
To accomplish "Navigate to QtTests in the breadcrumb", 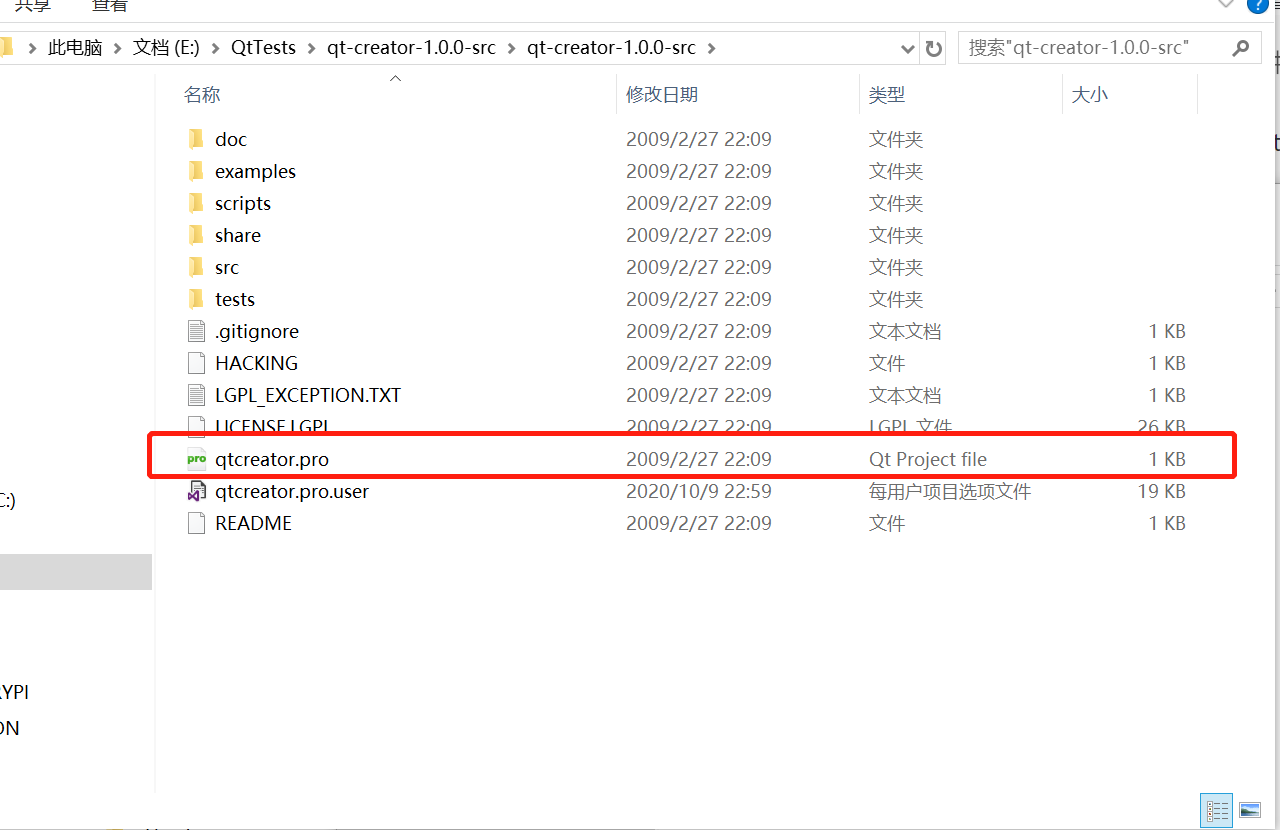I will click(263, 48).
